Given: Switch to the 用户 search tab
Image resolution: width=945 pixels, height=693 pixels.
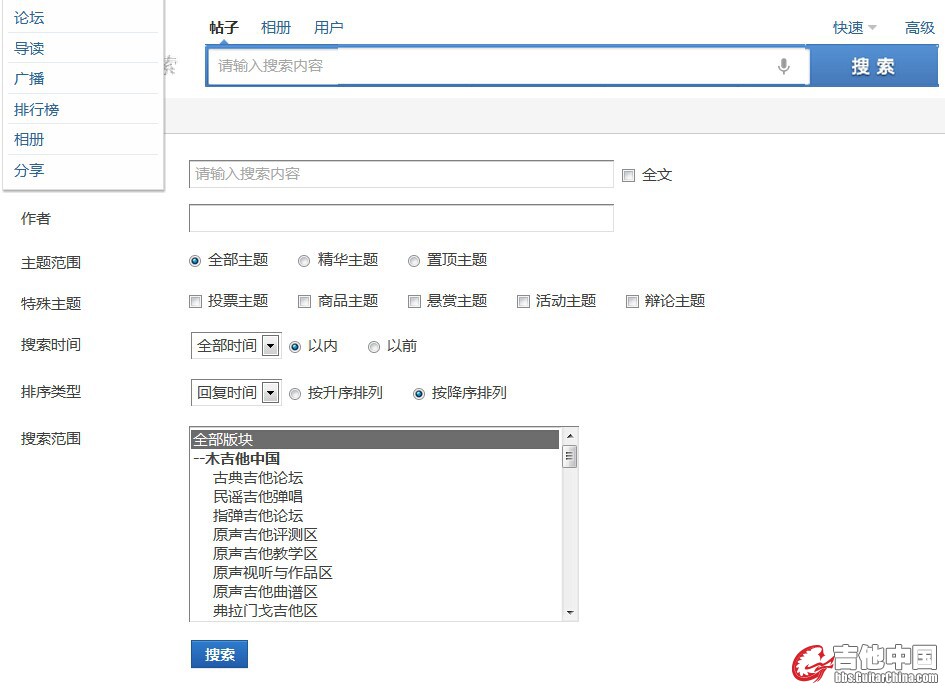Looking at the screenshot, I should coord(328,28).
